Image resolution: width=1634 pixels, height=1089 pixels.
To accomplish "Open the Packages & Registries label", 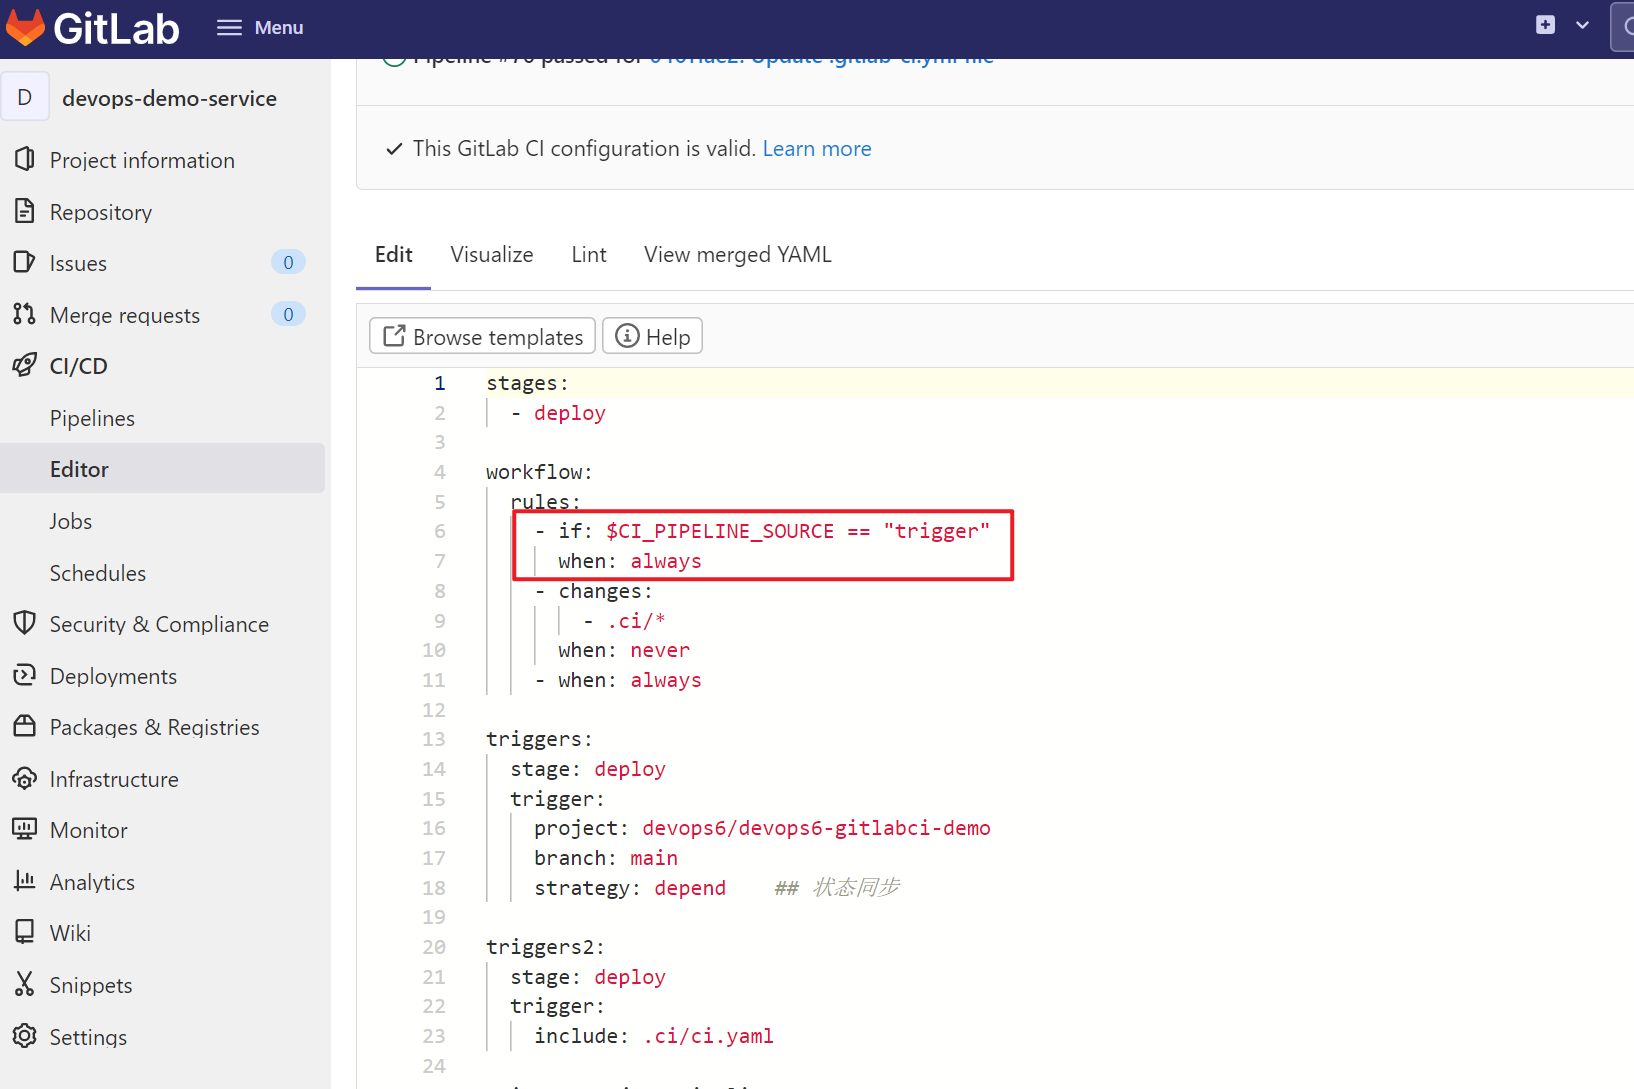I will 155,727.
